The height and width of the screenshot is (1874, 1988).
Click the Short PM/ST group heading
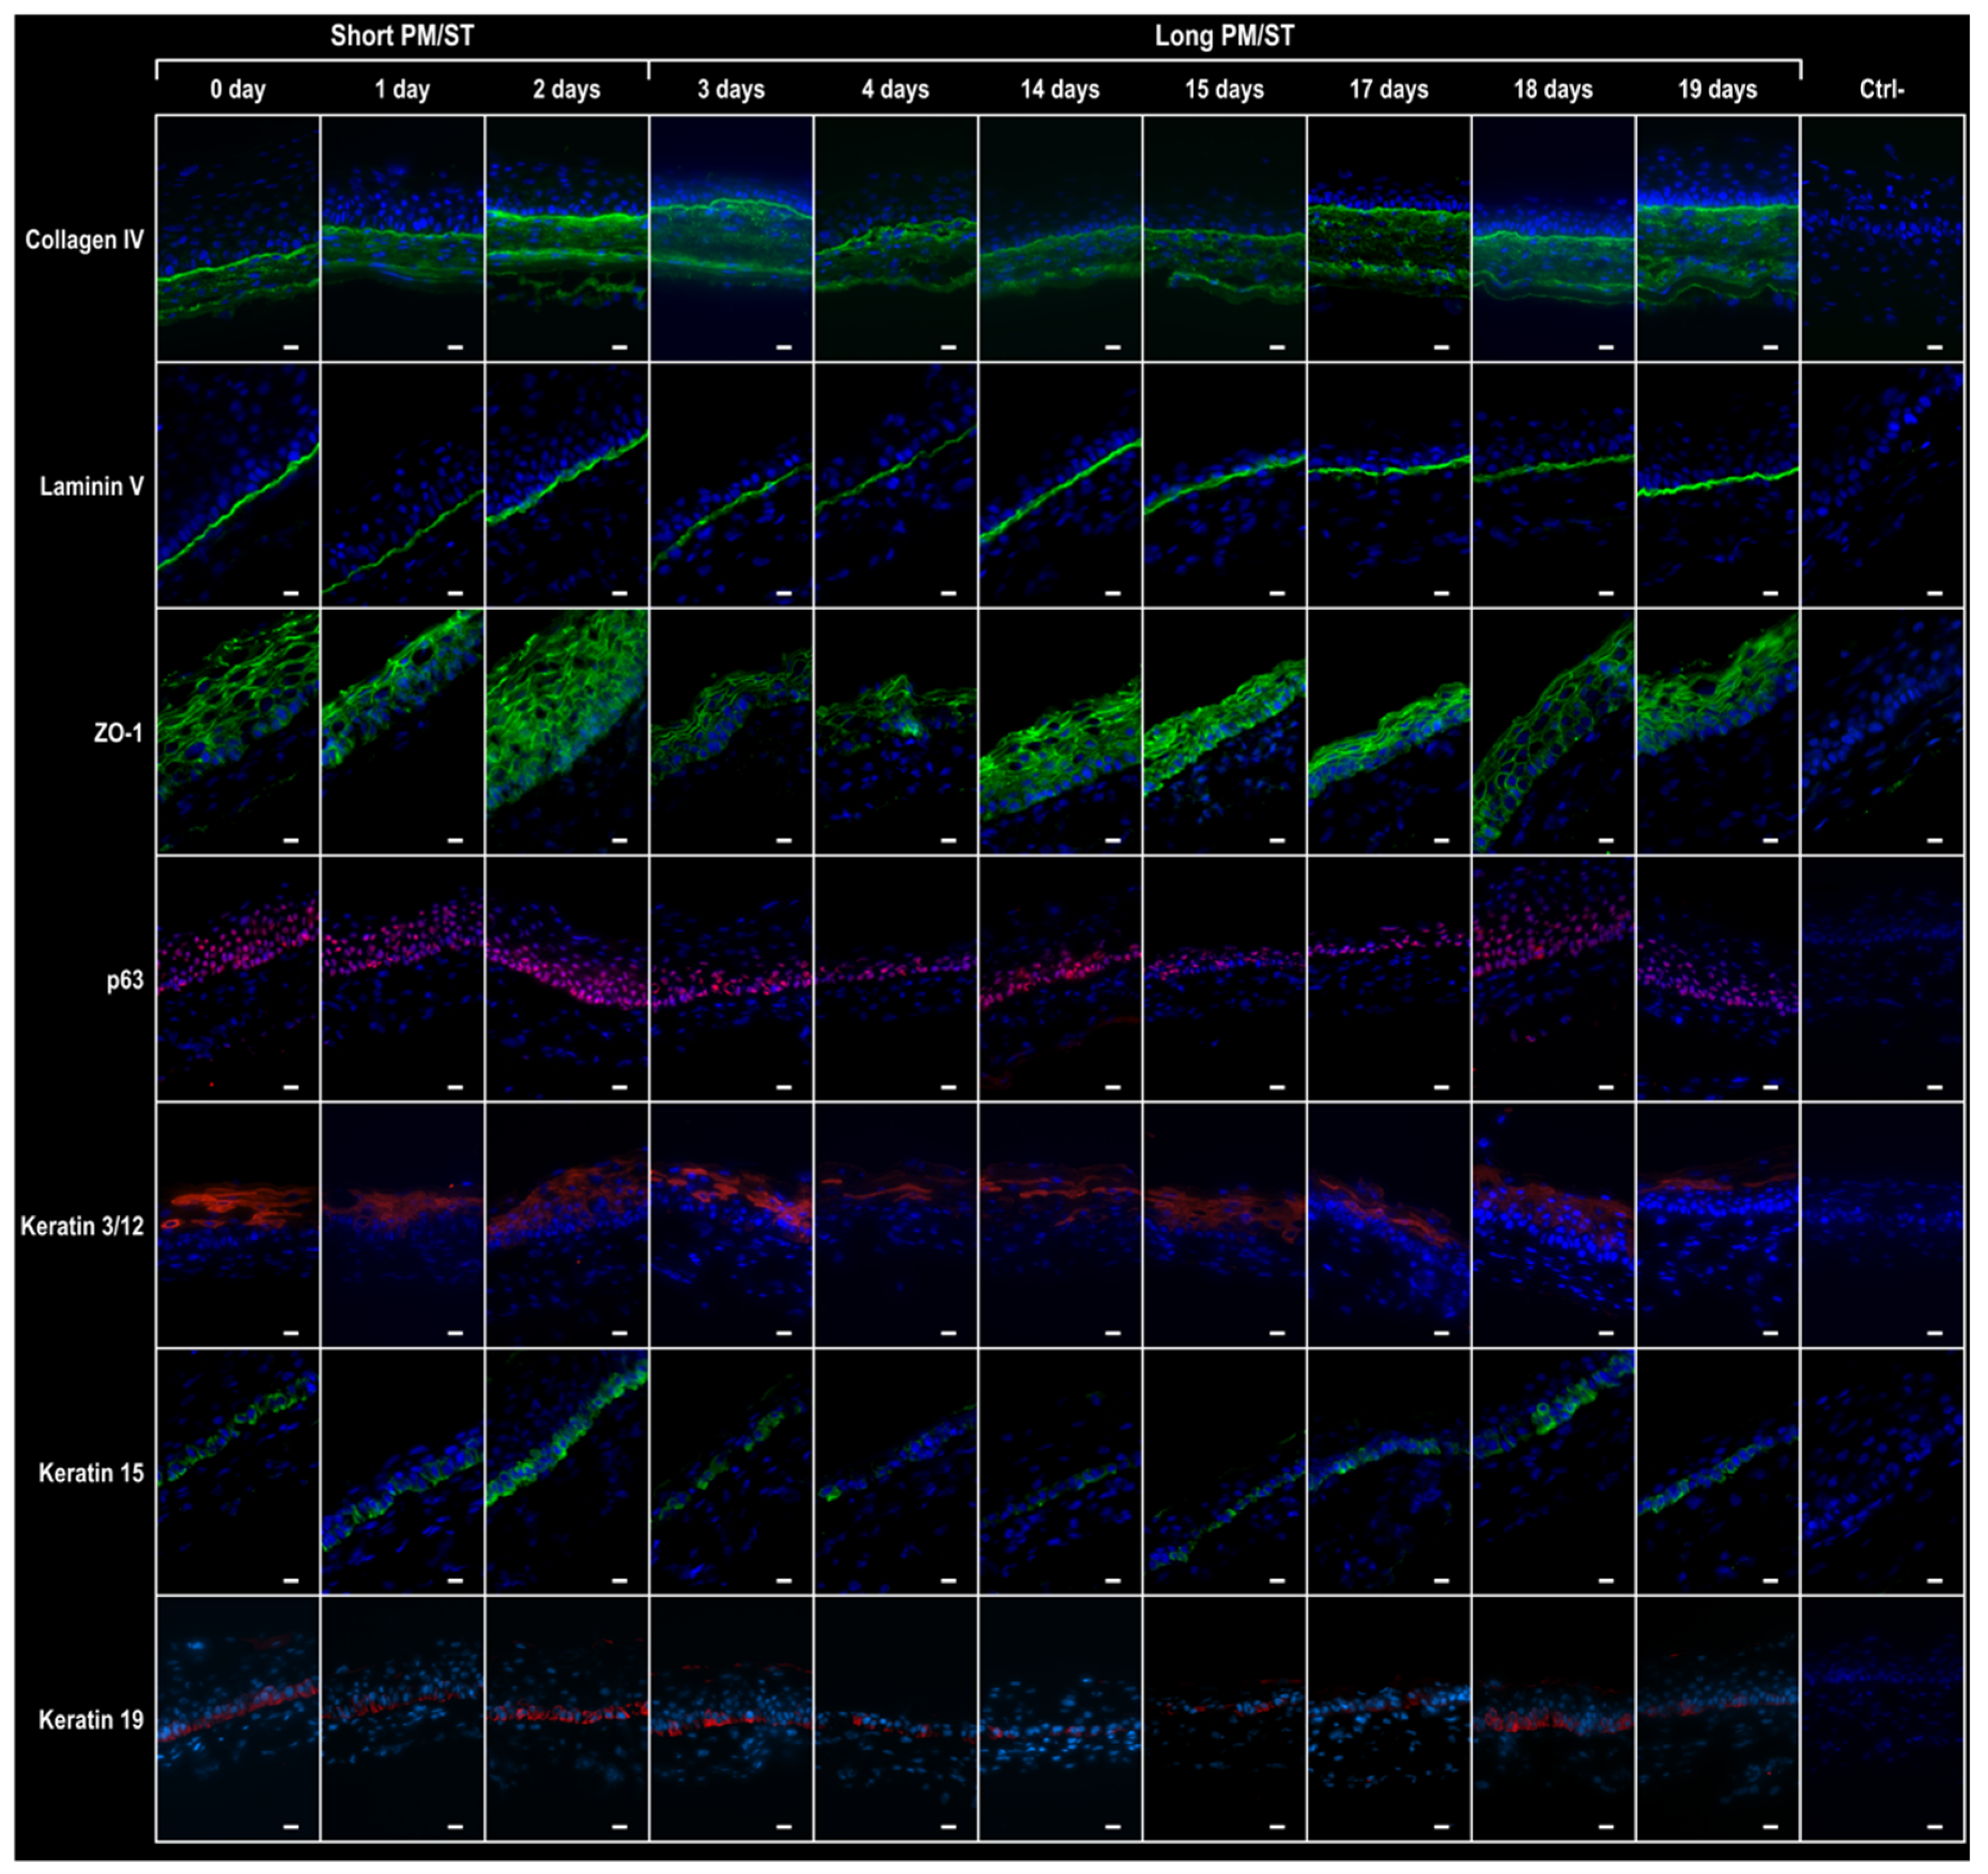coord(402,37)
